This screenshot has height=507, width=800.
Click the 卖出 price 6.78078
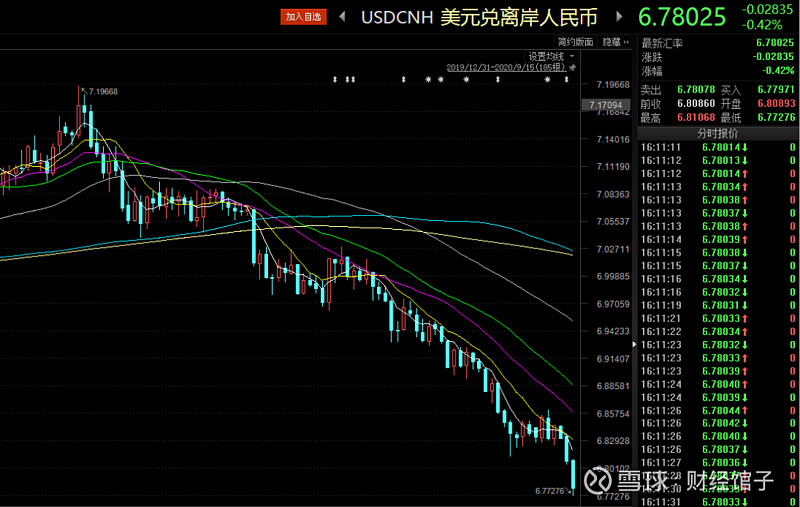[696, 90]
